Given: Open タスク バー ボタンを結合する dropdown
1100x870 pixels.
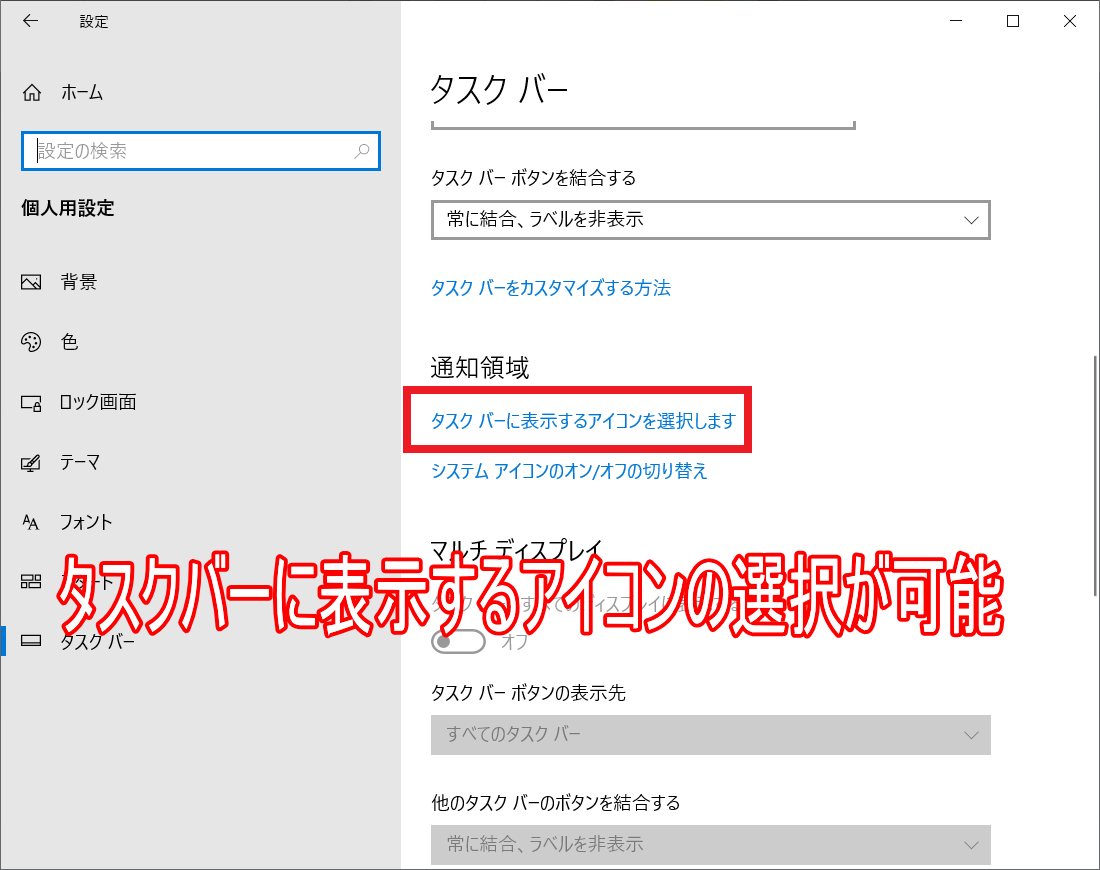Looking at the screenshot, I should pyautogui.click(x=711, y=220).
